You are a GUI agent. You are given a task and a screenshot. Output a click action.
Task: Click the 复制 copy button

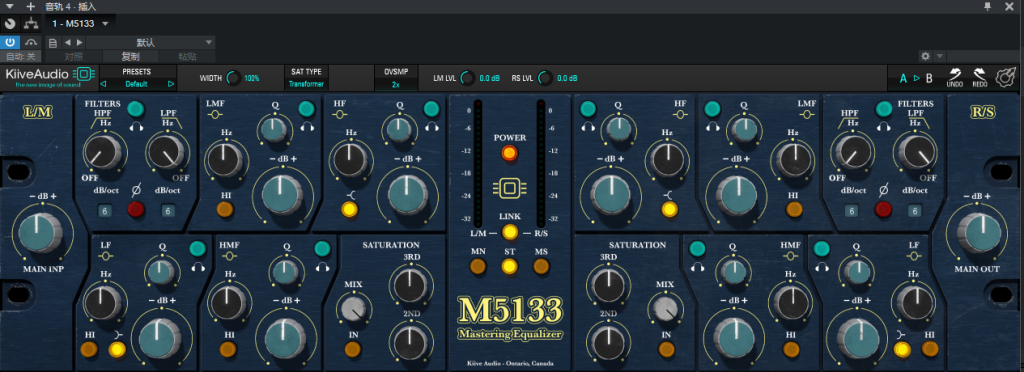pyautogui.click(x=131, y=57)
